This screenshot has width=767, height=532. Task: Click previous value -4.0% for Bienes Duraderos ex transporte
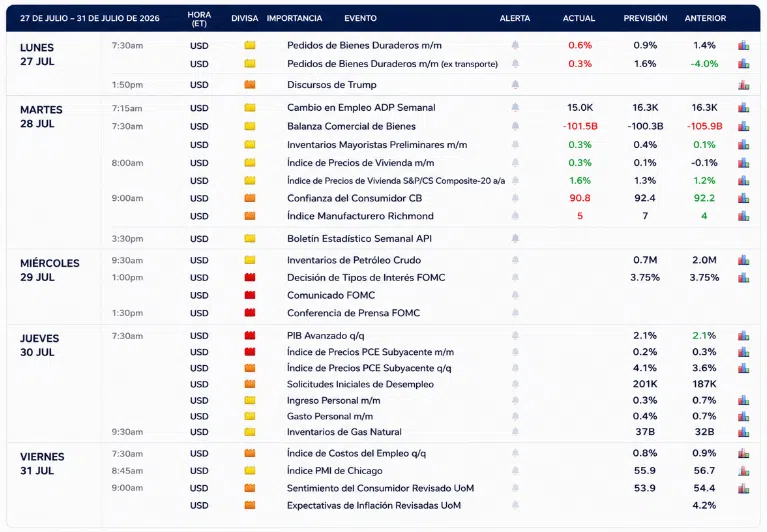[x=704, y=64]
